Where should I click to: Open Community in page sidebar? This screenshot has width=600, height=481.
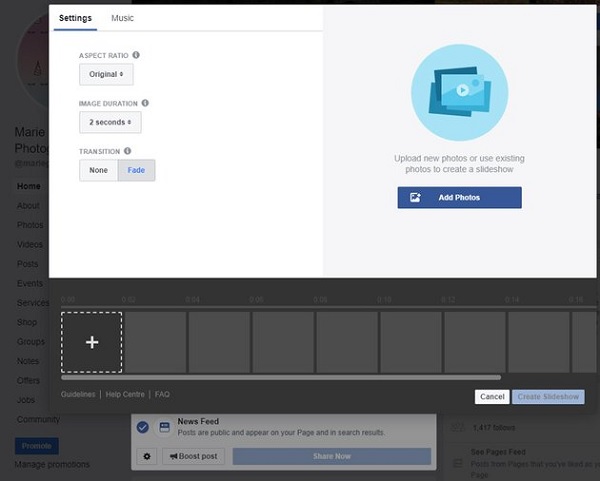coord(38,419)
